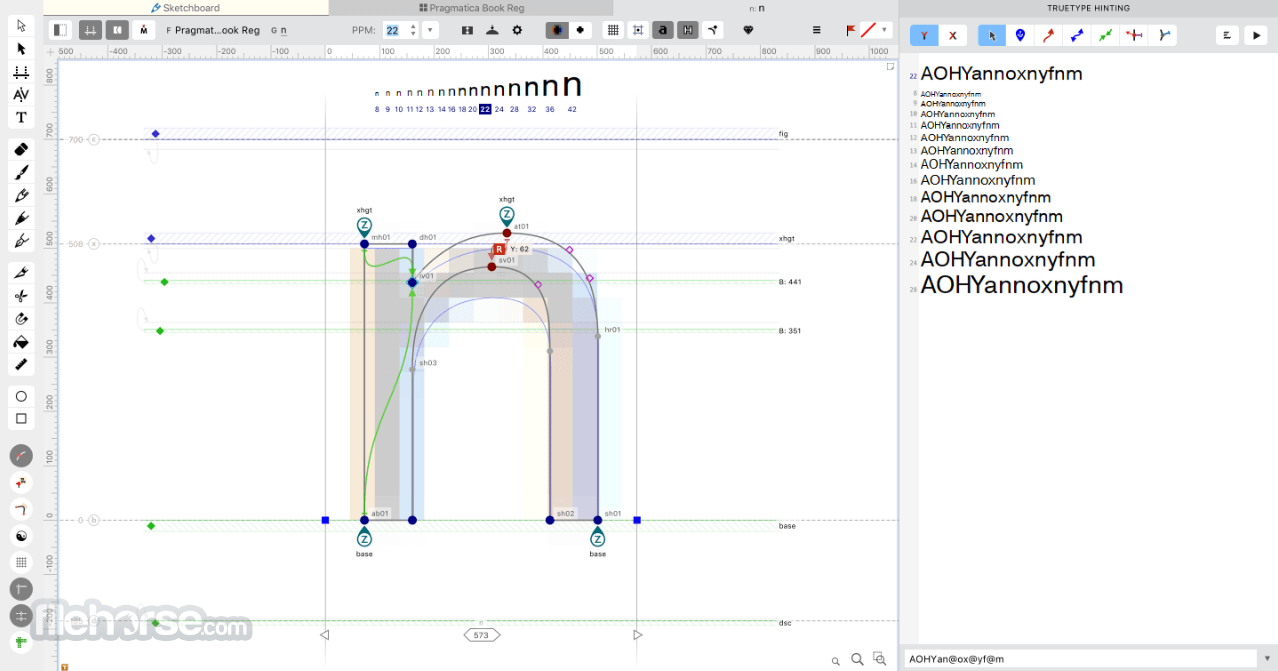The width and height of the screenshot is (1278, 671).
Task: Select the Eraser tool
Action: tap(21, 149)
